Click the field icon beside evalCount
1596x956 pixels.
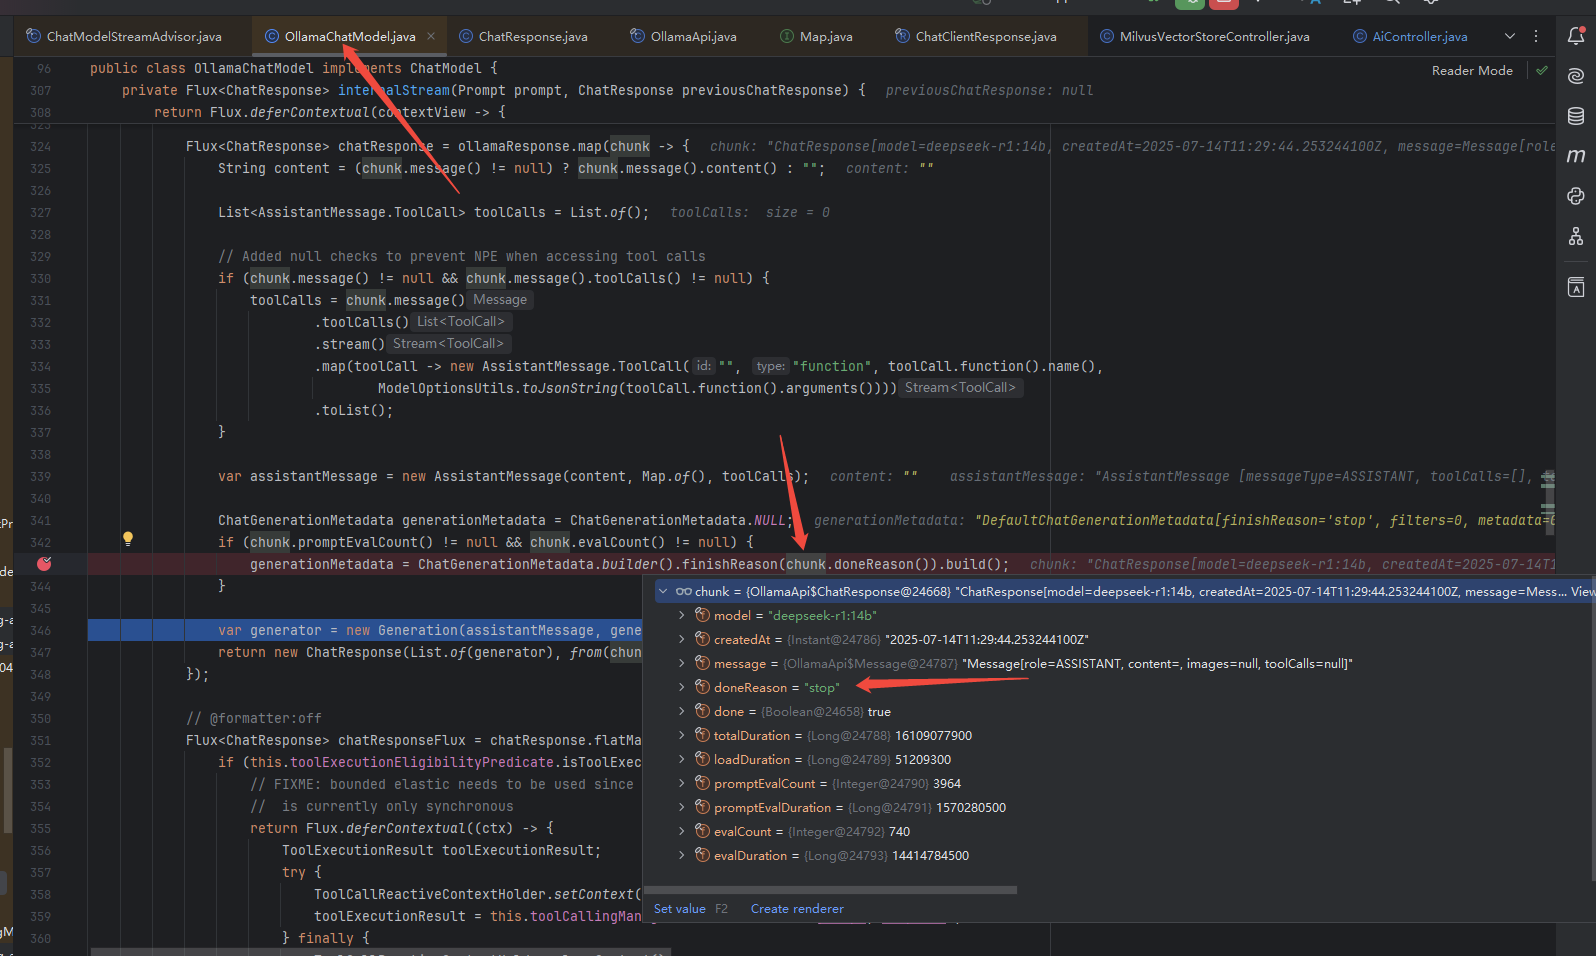click(702, 832)
